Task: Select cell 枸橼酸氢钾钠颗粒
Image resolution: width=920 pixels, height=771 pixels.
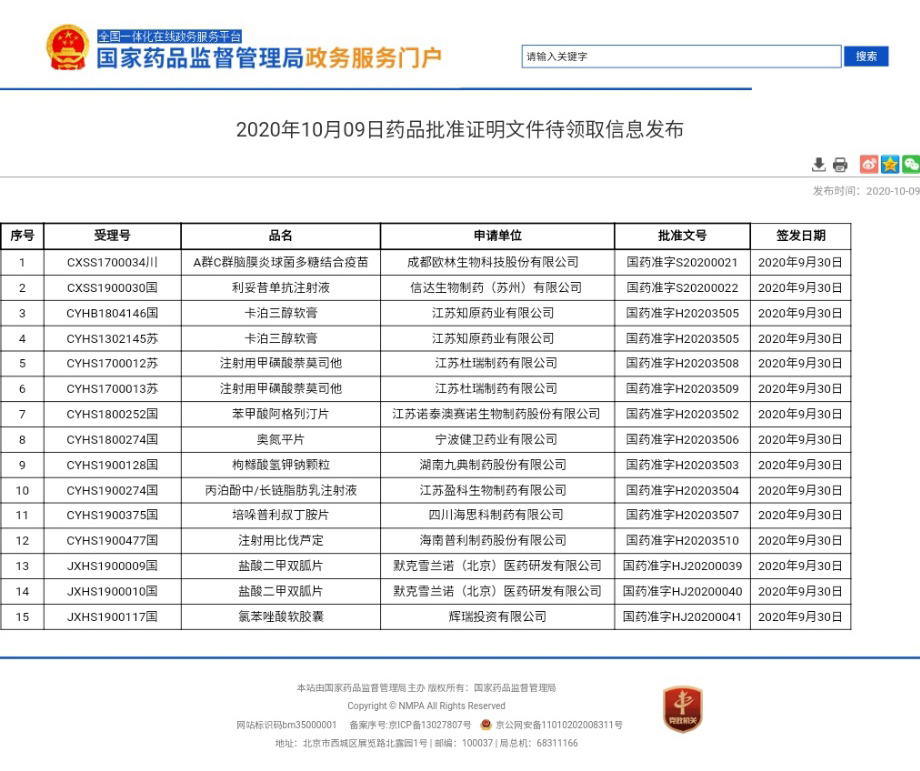Action: pyautogui.click(x=280, y=465)
